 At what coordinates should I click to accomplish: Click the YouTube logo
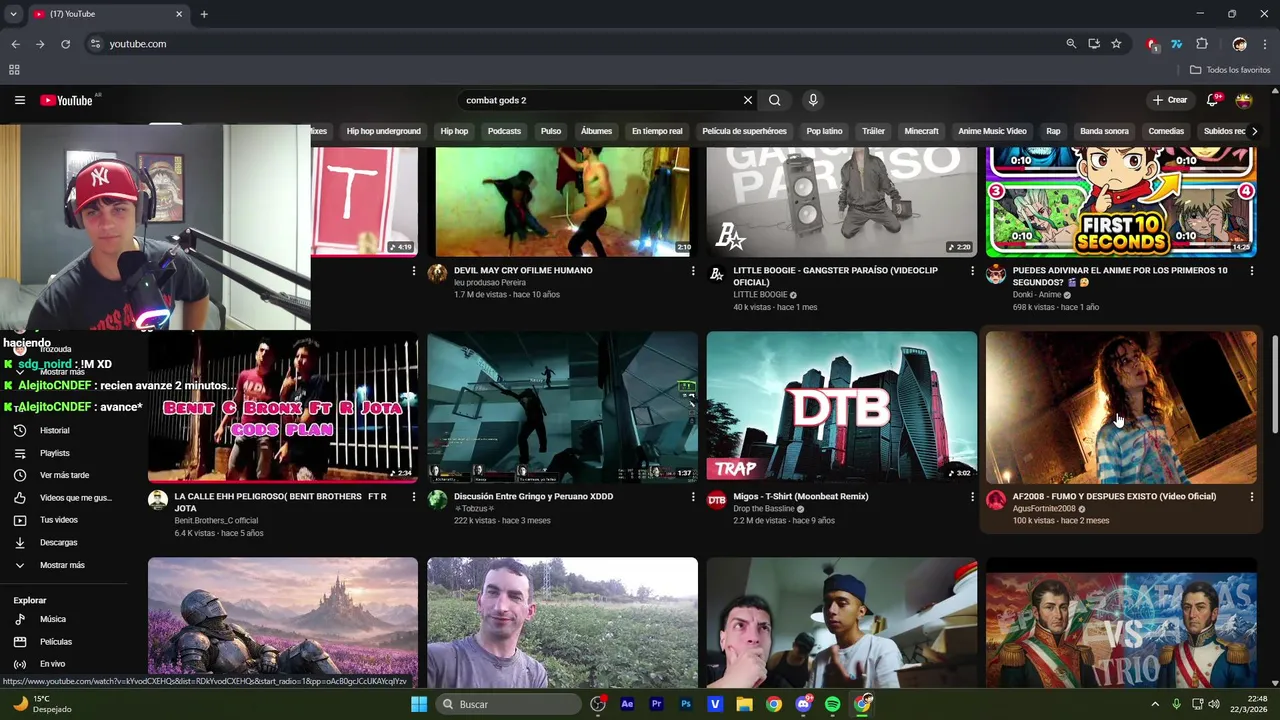[67, 100]
